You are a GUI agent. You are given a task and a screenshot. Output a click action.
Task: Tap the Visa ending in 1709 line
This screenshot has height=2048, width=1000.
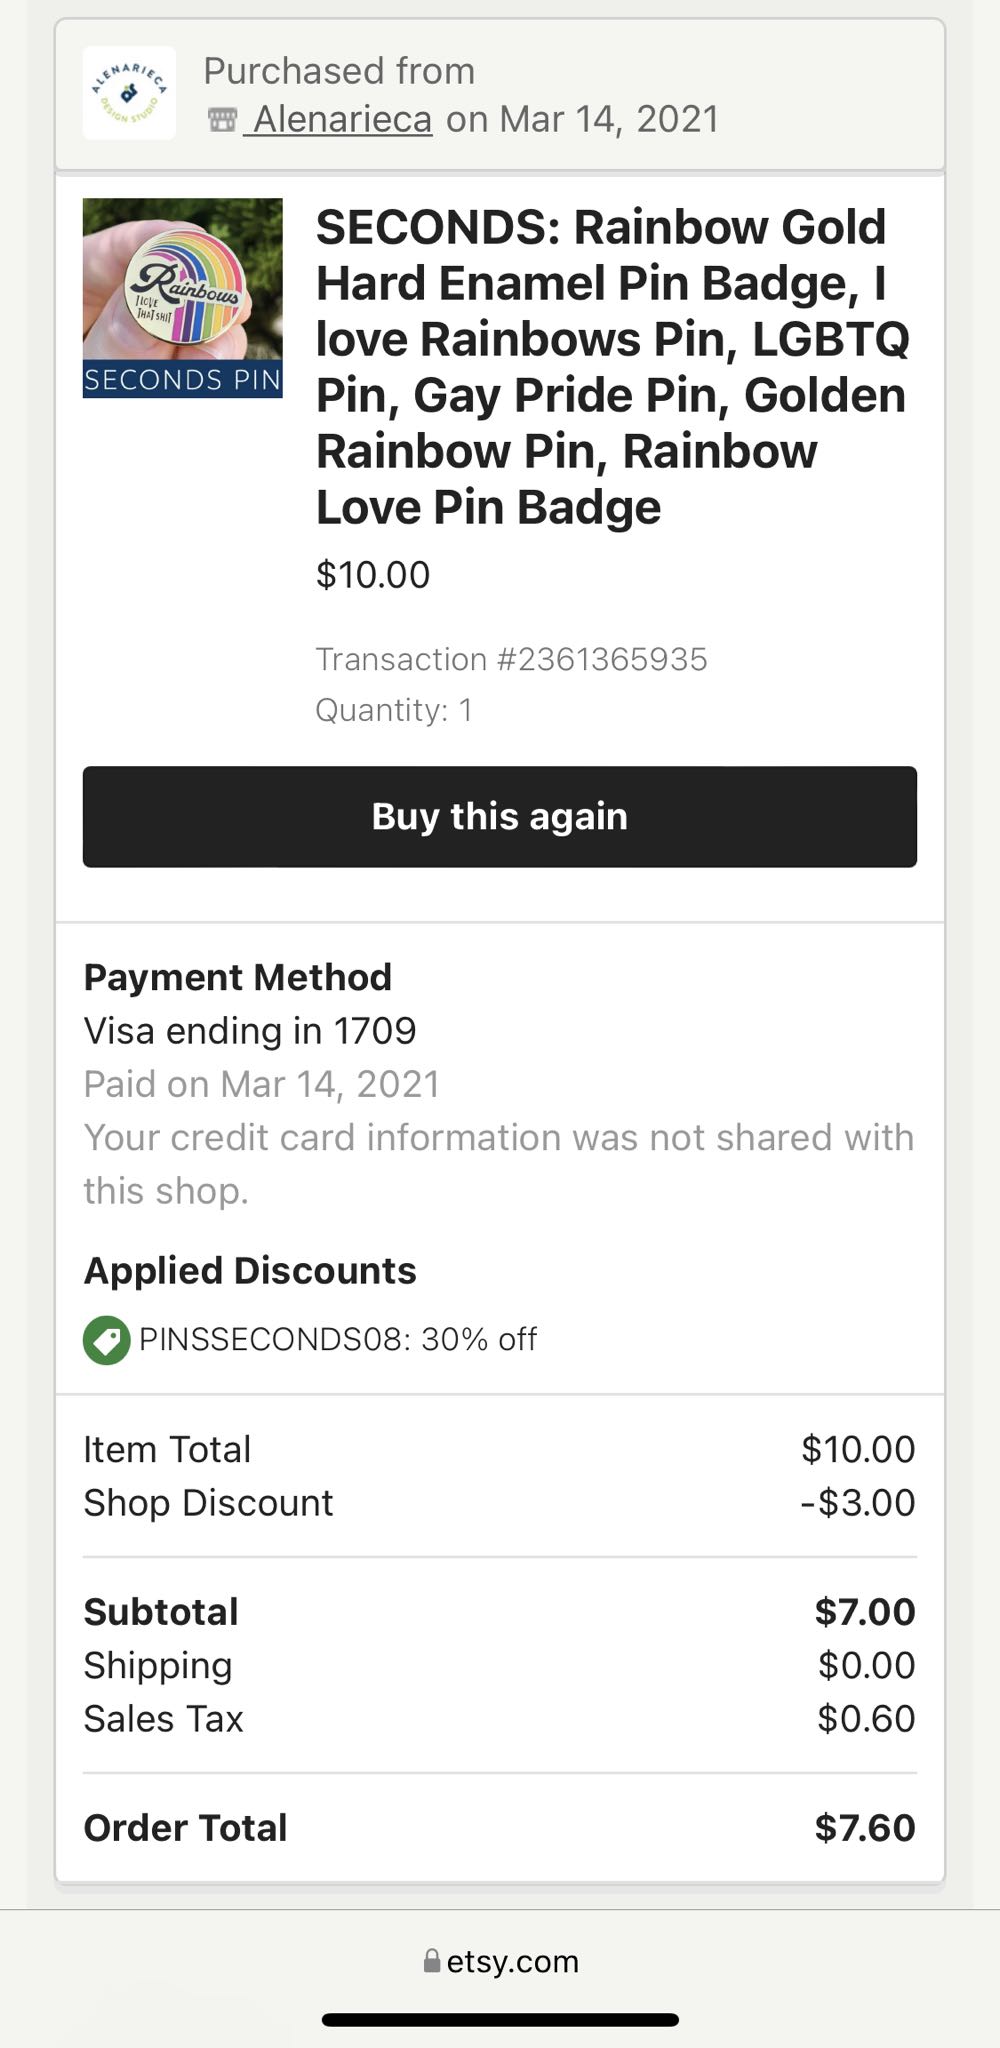pyautogui.click(x=250, y=1031)
